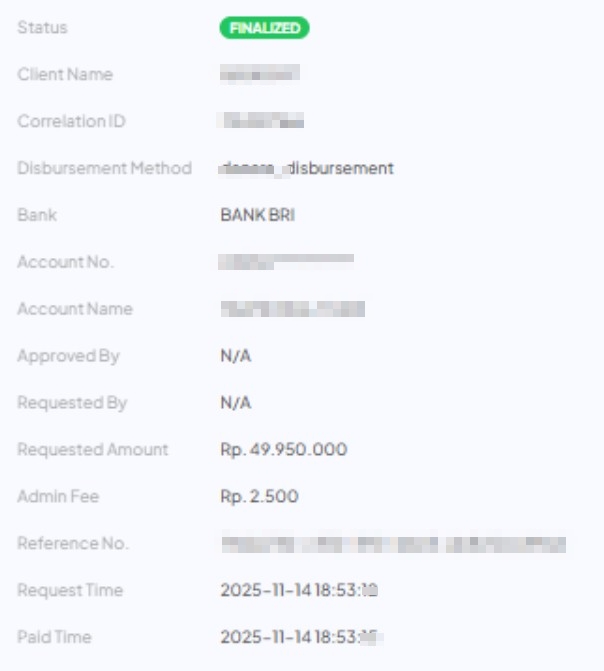Viewport: 604px width, 671px height.
Task: Click the Rp. 49.950.000 requested amount
Action: (x=283, y=450)
